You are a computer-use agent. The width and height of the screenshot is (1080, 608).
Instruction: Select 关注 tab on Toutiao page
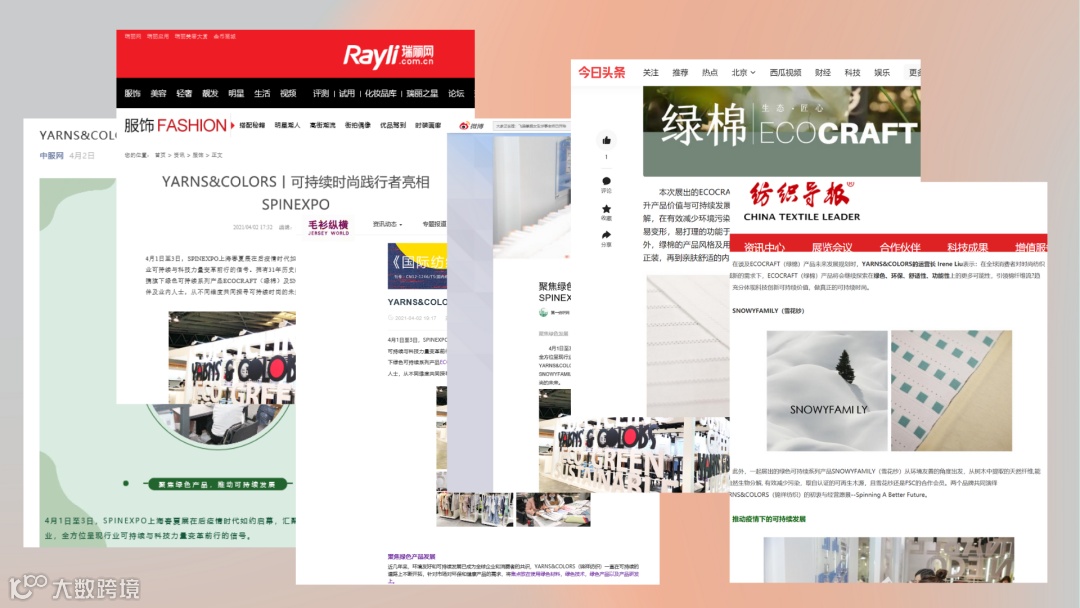pyautogui.click(x=650, y=72)
